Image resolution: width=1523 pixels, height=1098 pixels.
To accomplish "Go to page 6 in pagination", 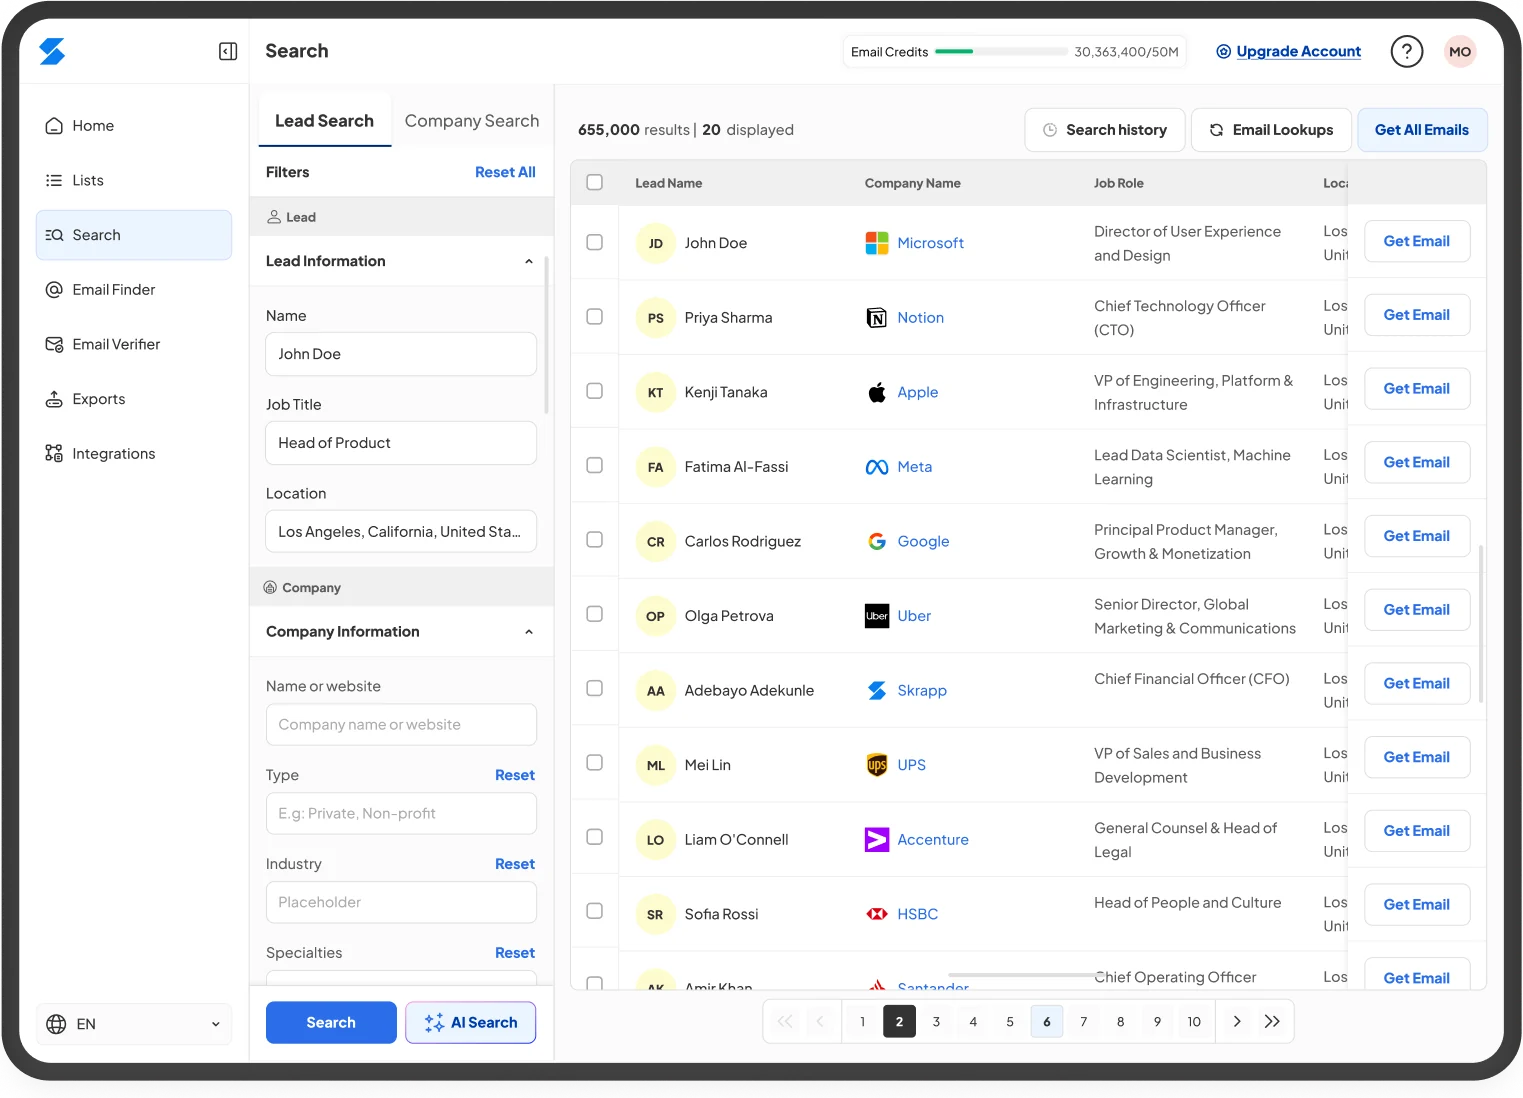I will coord(1047,1021).
